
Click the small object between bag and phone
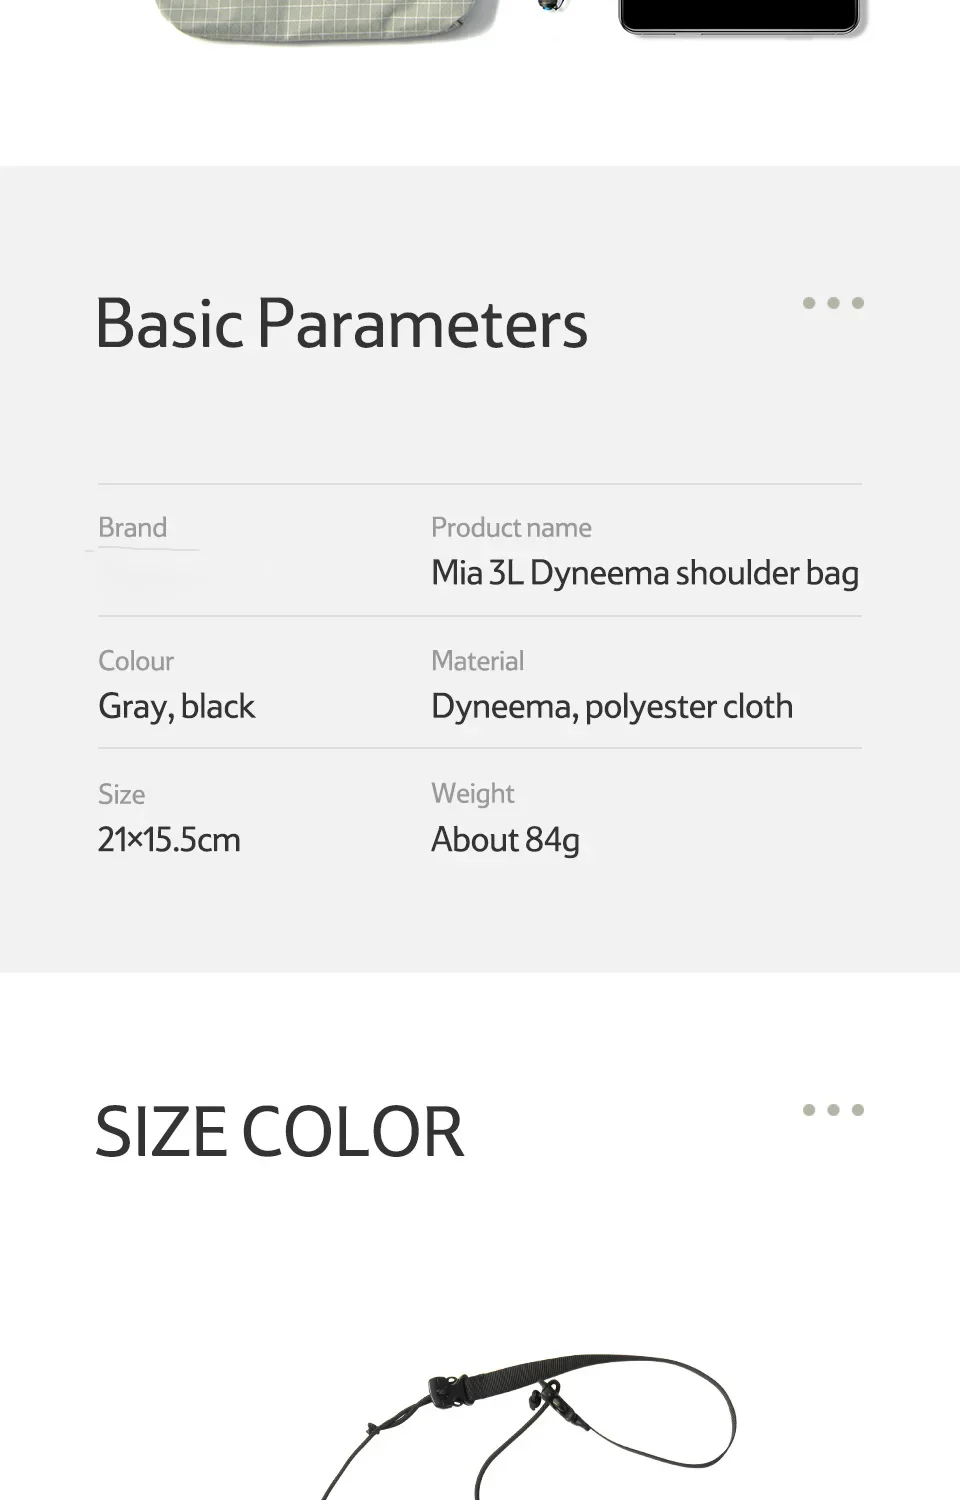pyautogui.click(x=551, y=6)
